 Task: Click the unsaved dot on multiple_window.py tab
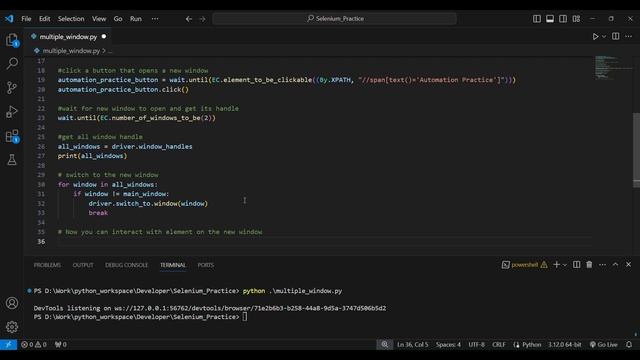[104, 36]
